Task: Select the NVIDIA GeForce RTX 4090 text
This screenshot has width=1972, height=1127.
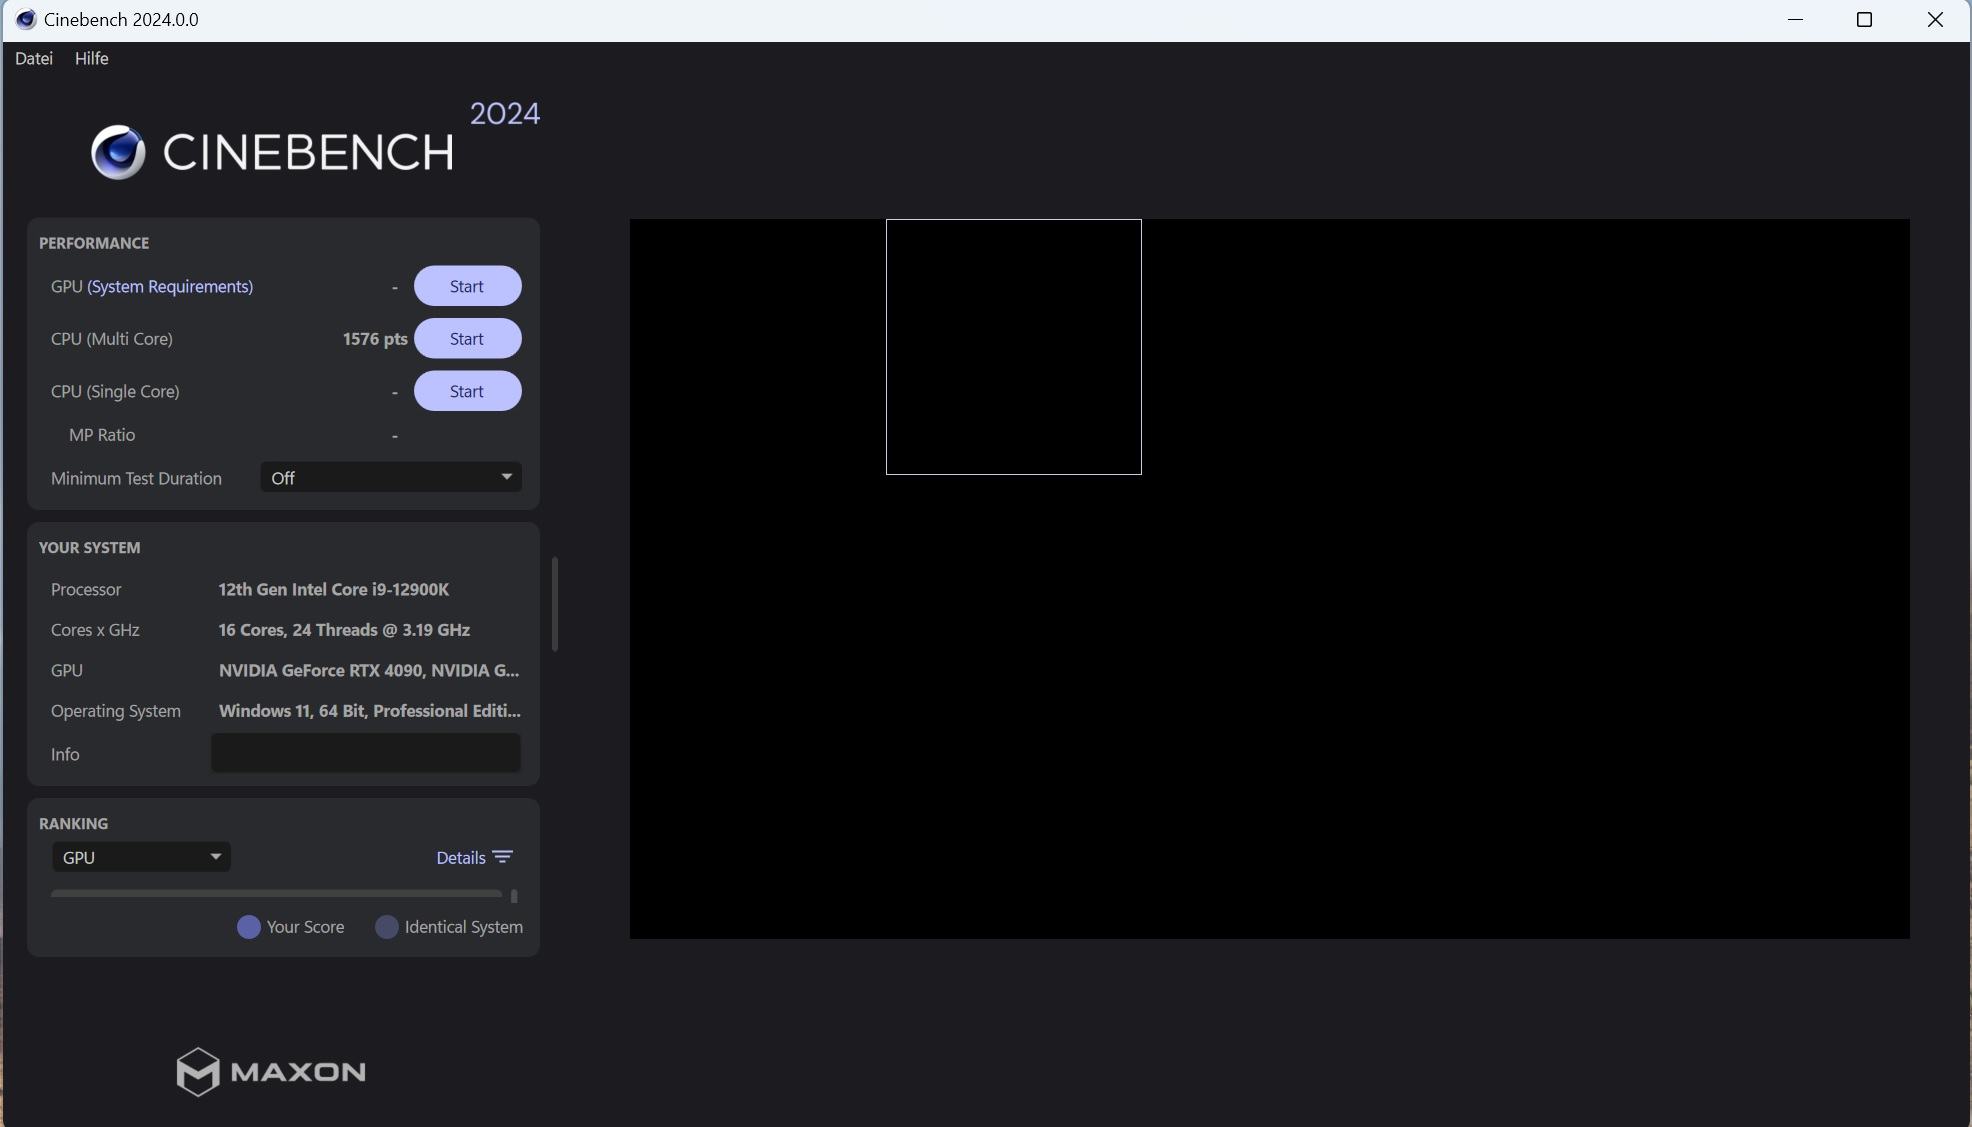Action: (369, 671)
